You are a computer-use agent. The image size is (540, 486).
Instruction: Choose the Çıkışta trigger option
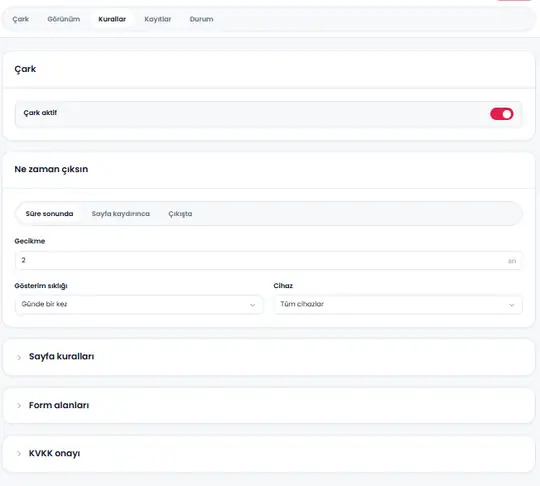pyautogui.click(x=180, y=214)
